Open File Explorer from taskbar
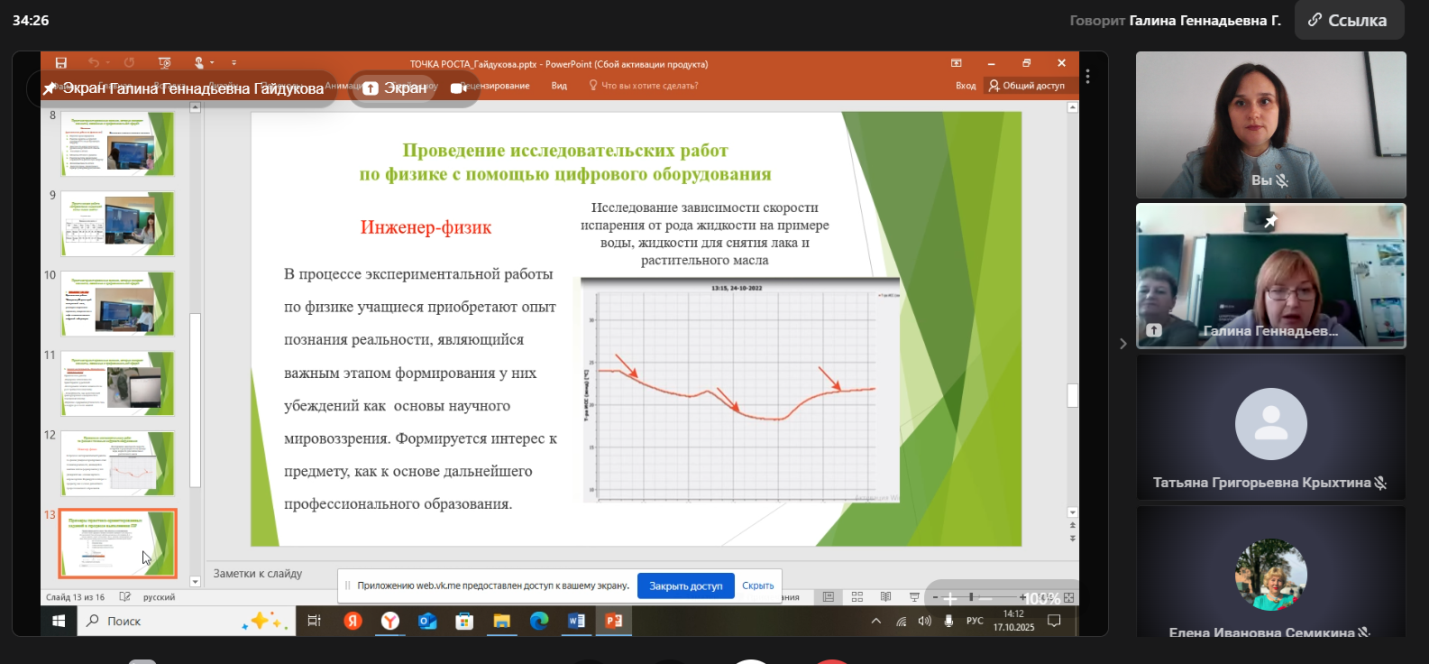 tap(501, 621)
